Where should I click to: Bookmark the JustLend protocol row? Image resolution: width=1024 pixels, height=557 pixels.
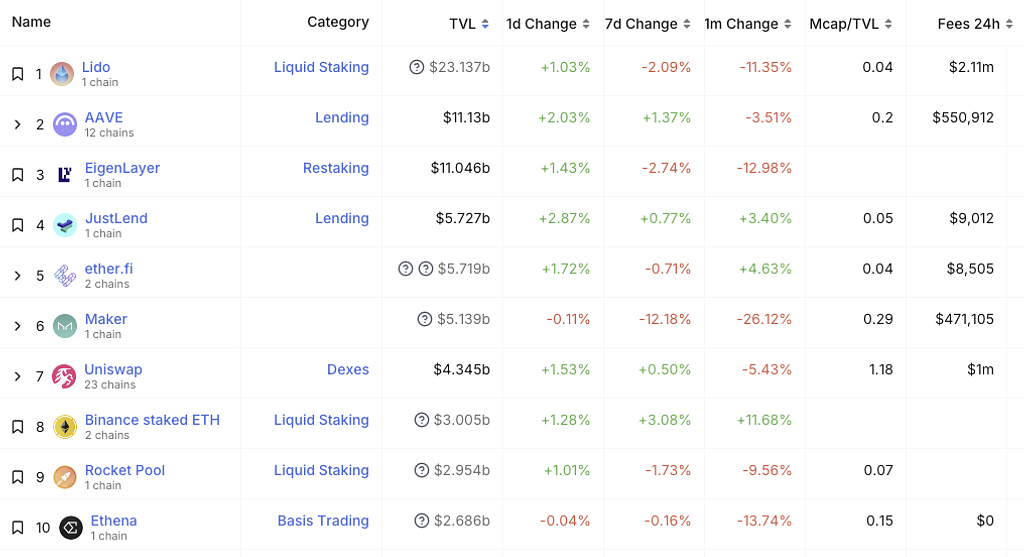17,225
